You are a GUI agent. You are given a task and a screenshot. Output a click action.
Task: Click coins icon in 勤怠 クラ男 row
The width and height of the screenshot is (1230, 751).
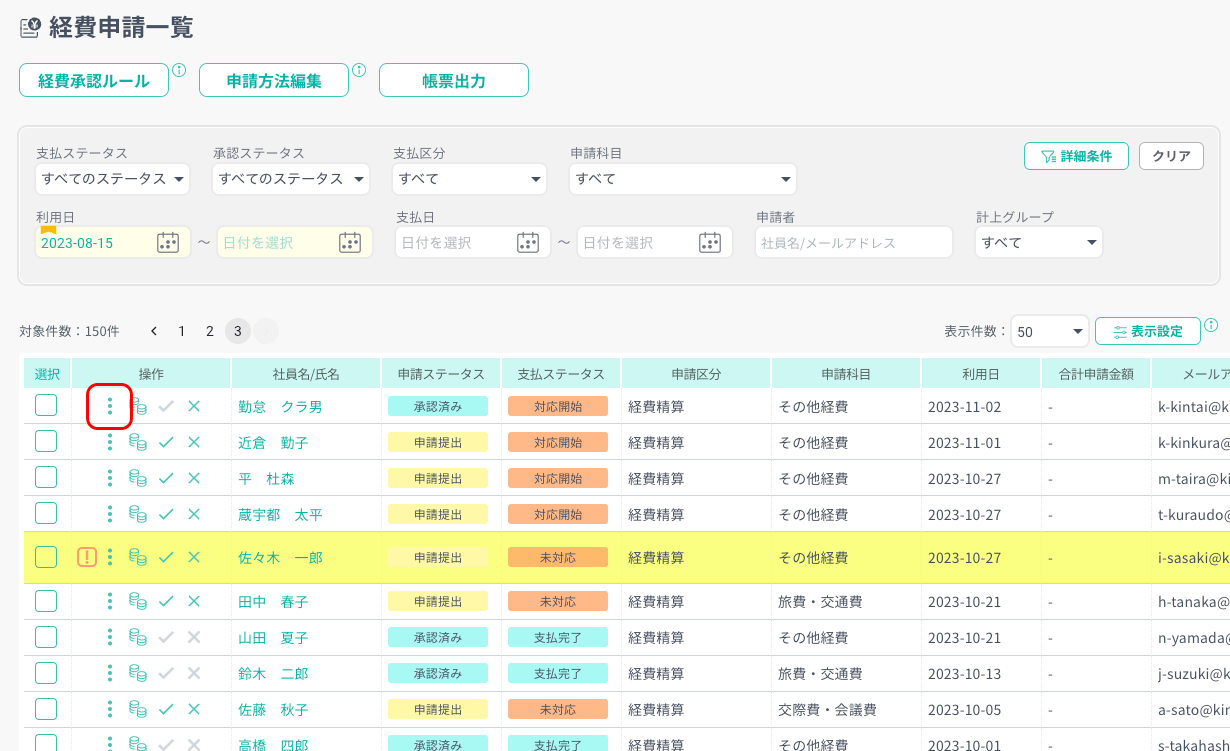tap(138, 407)
